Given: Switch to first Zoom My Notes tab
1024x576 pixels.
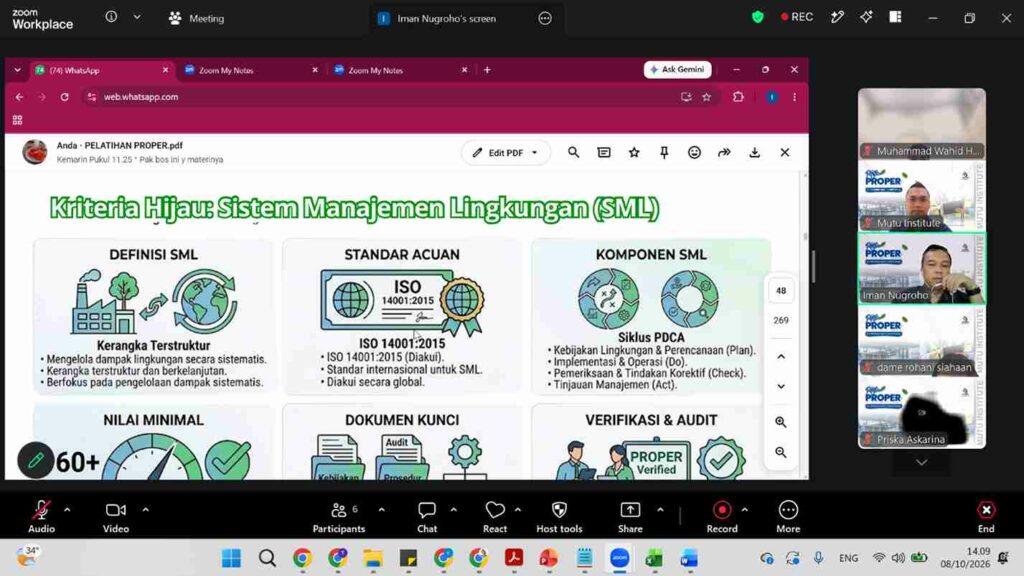Looking at the screenshot, I should (251, 70).
